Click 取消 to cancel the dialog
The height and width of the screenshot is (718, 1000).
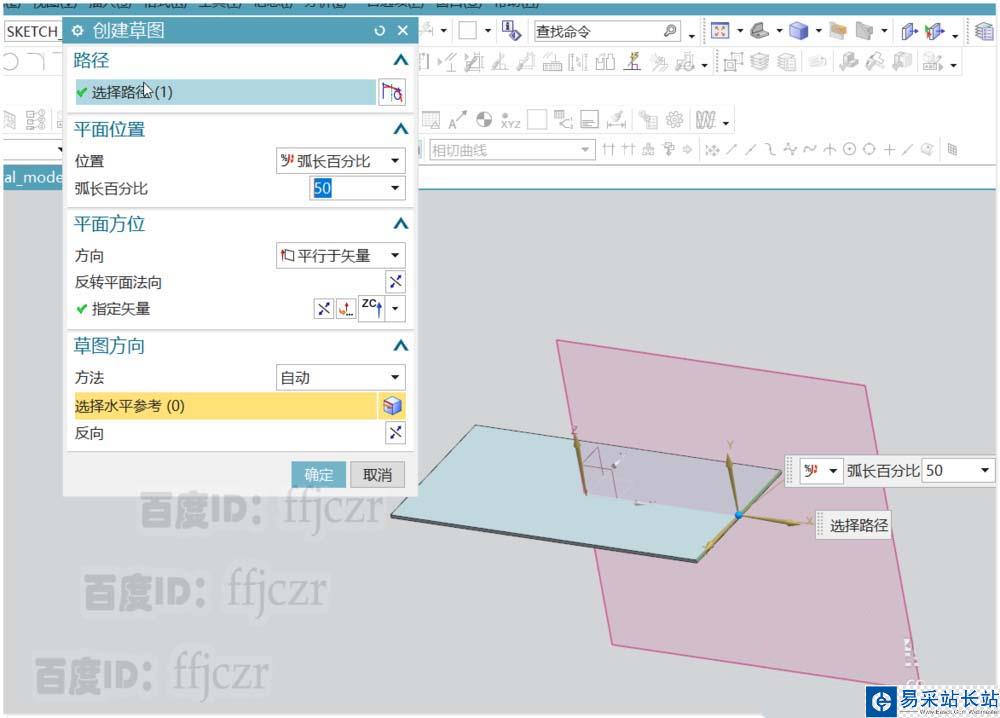pyautogui.click(x=378, y=475)
